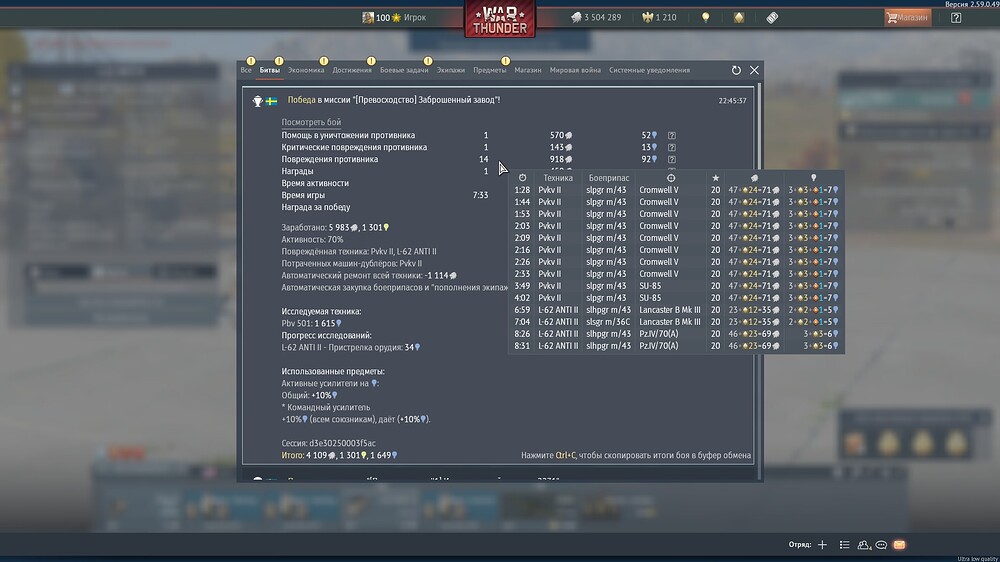Open help for Критические повреждения противника row
Image resolution: width=1000 pixels, height=562 pixels.
tap(672, 147)
